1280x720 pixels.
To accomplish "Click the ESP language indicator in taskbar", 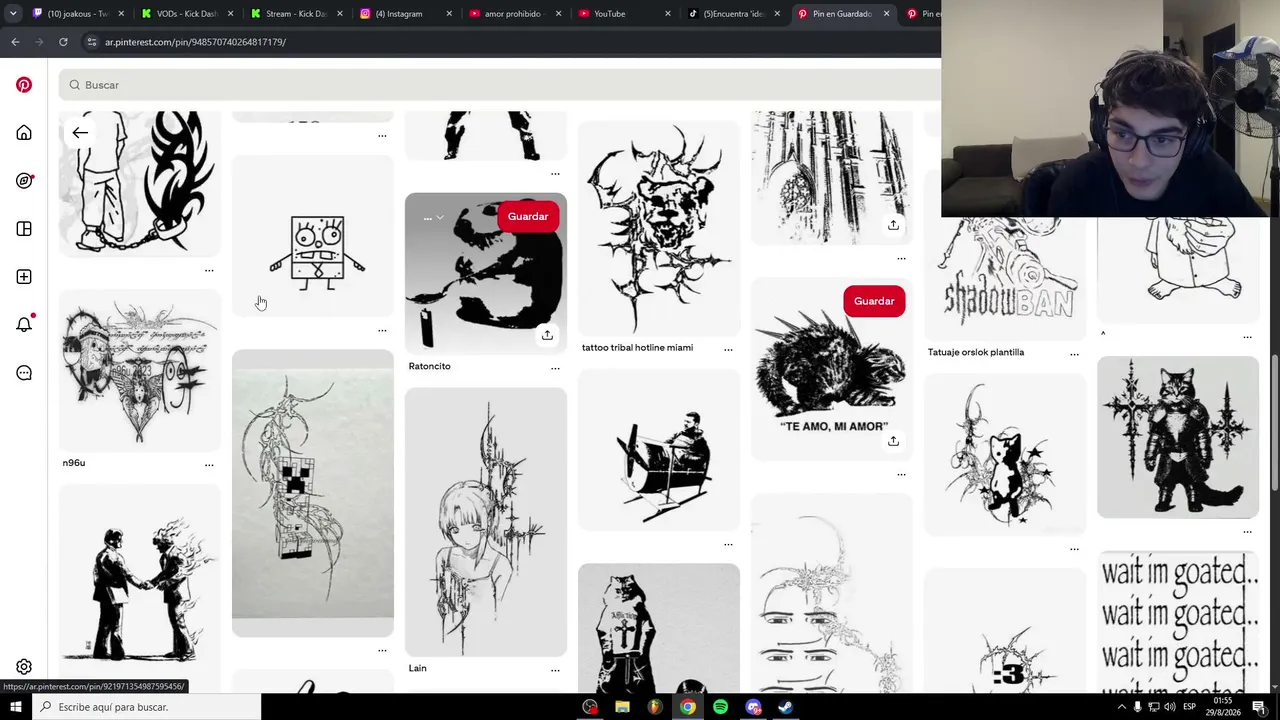I will pos(1190,707).
